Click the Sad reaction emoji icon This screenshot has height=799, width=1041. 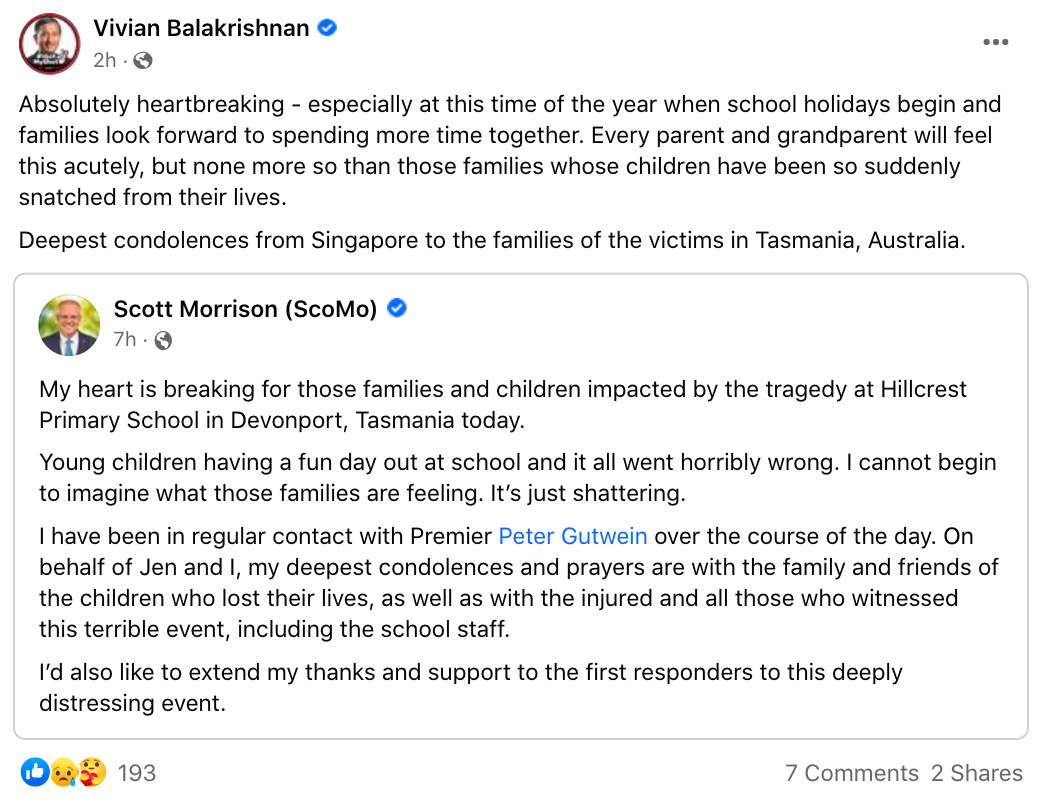pyautogui.click(x=64, y=772)
